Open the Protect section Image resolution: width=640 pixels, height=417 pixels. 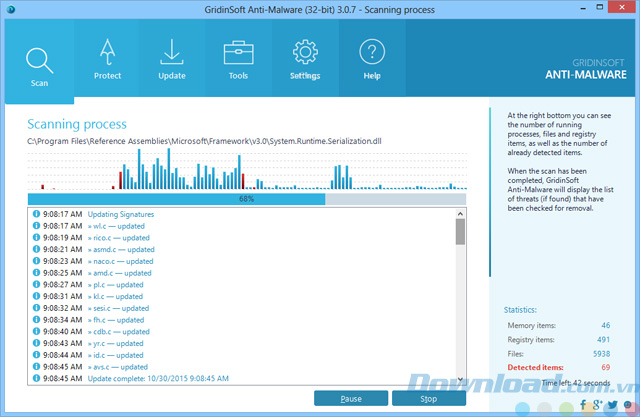[x=107, y=50]
